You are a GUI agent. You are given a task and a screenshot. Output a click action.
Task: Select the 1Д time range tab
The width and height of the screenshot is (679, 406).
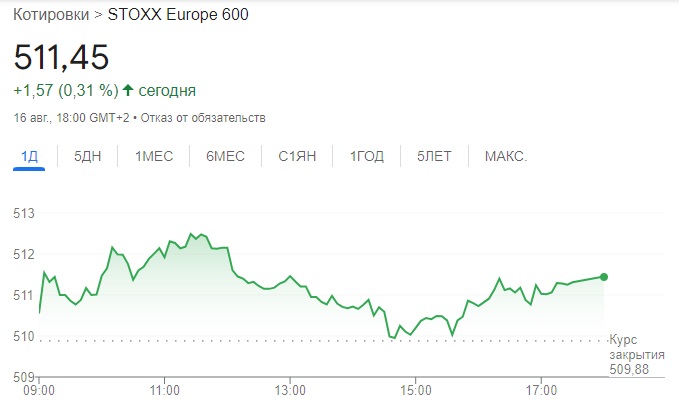(x=29, y=156)
